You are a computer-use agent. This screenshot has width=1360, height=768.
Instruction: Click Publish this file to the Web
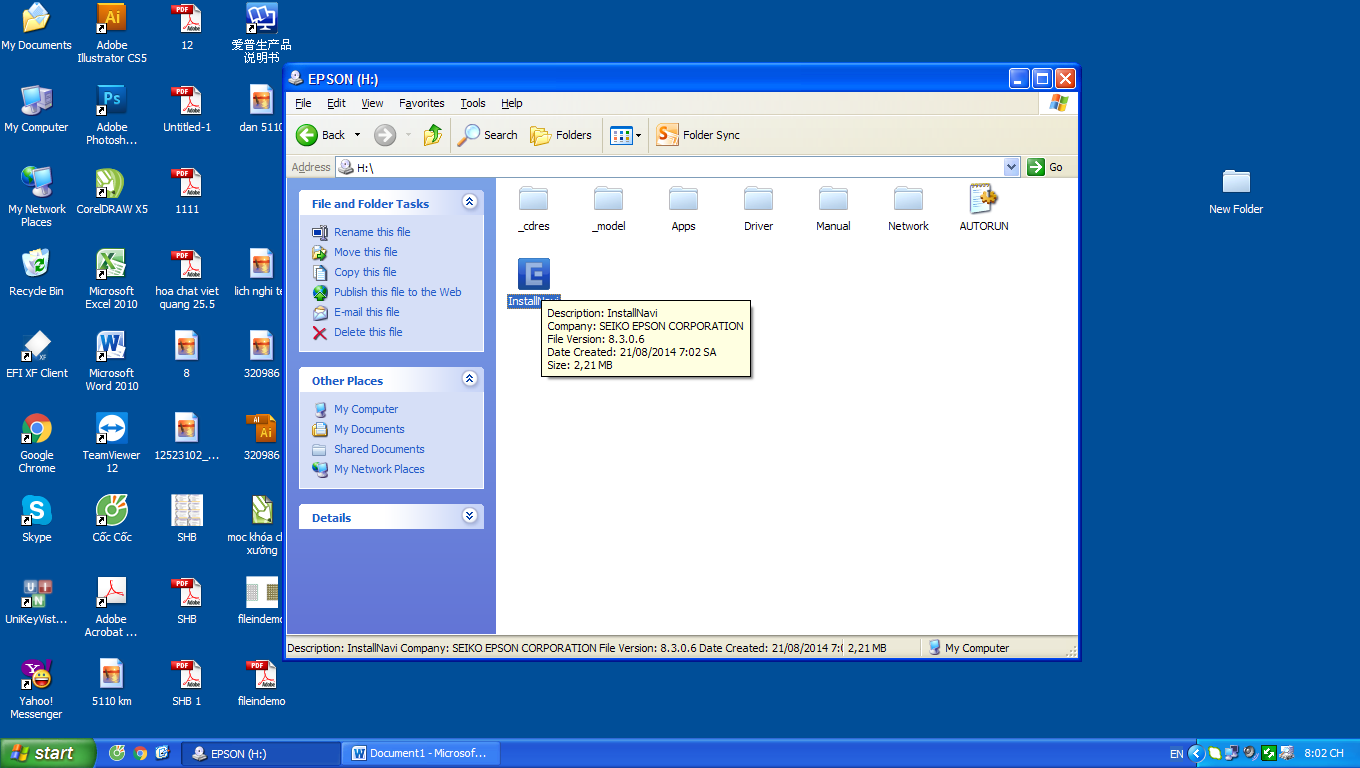tap(398, 292)
